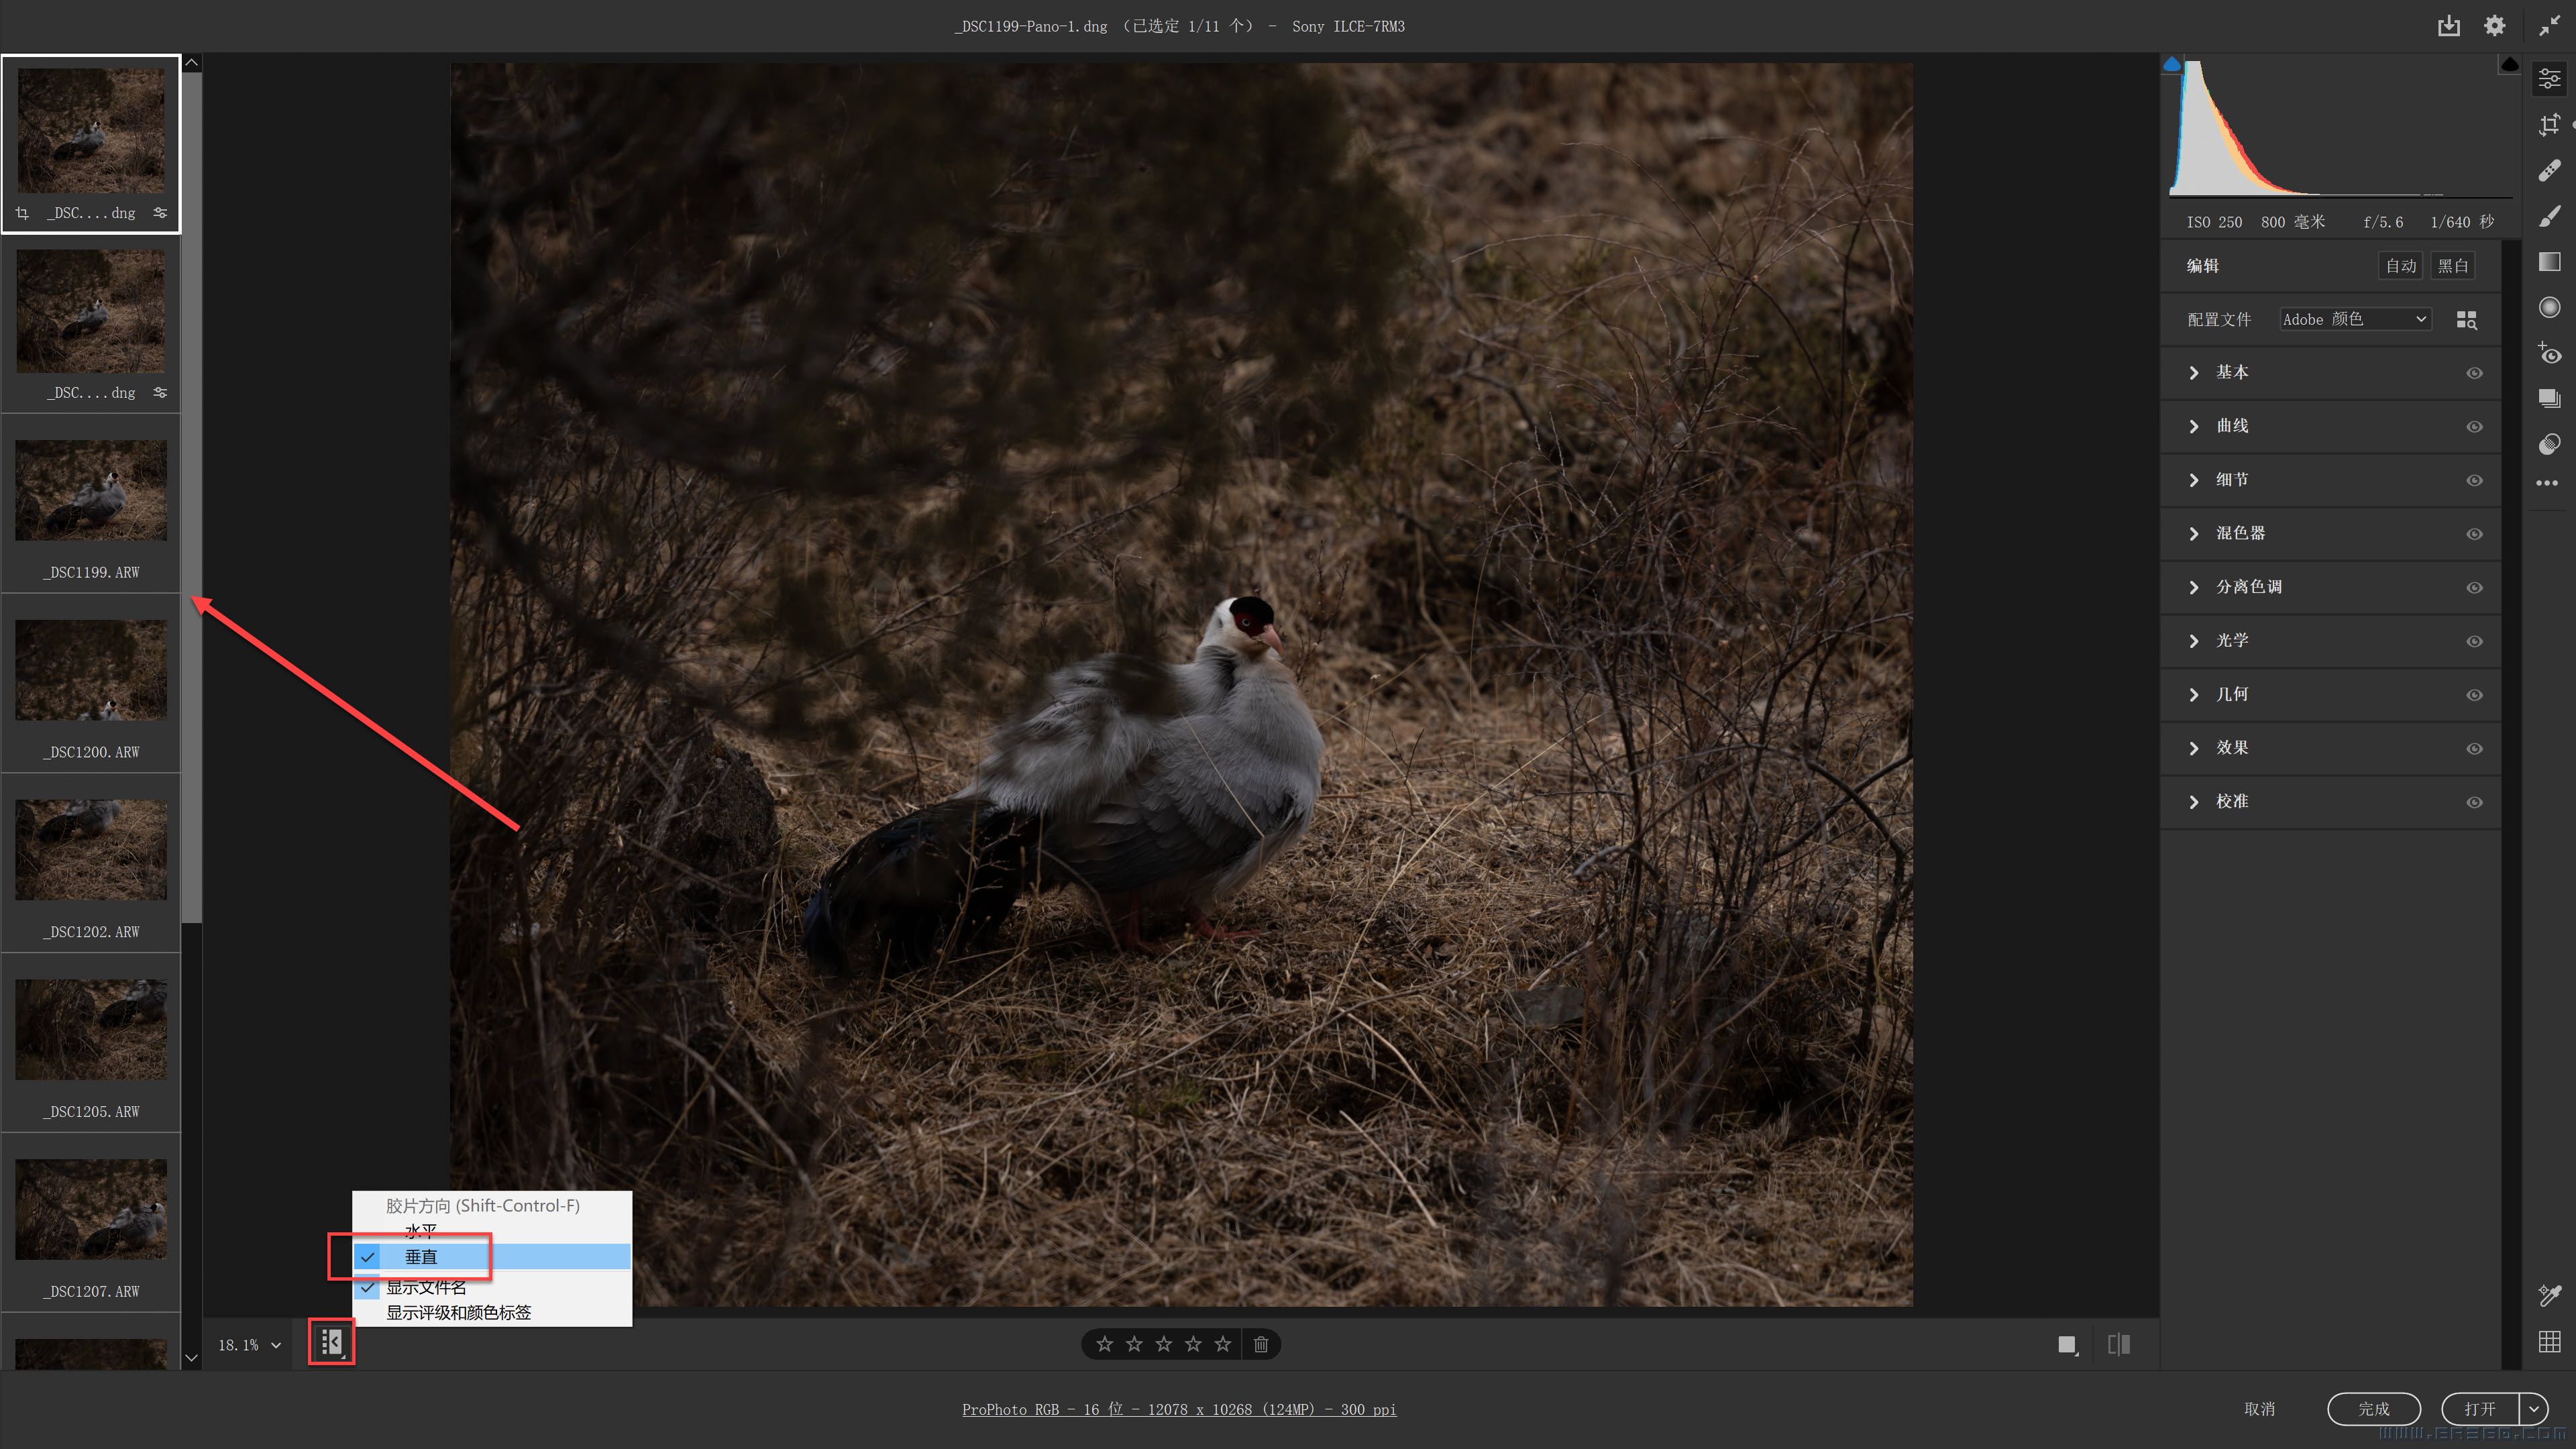
Task: Select the Spot Removal healing tool
Action: click(2549, 171)
